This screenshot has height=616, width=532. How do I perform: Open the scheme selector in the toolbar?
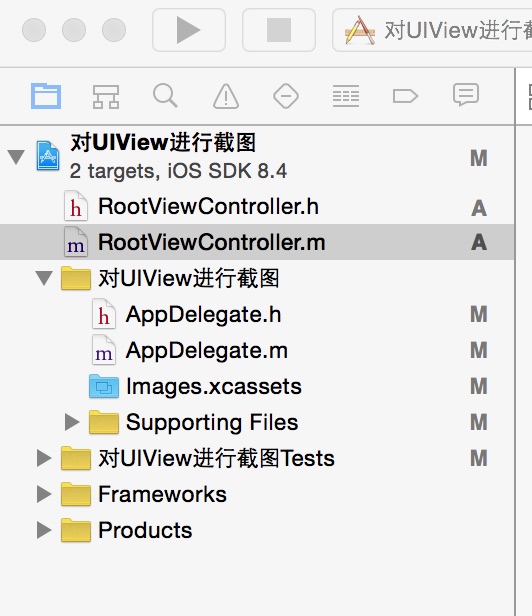point(432,30)
